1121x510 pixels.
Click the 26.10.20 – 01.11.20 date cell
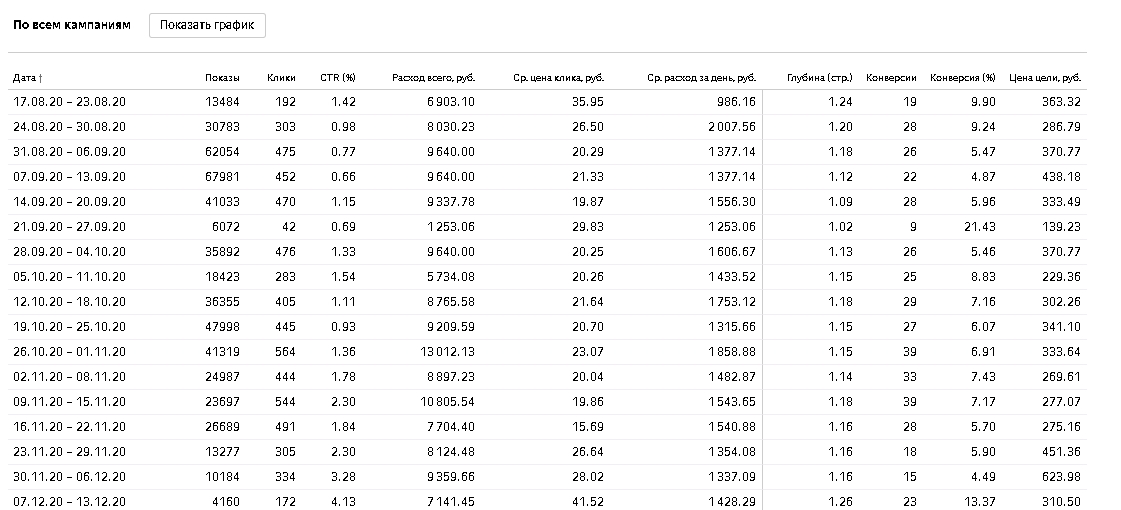pos(69,352)
